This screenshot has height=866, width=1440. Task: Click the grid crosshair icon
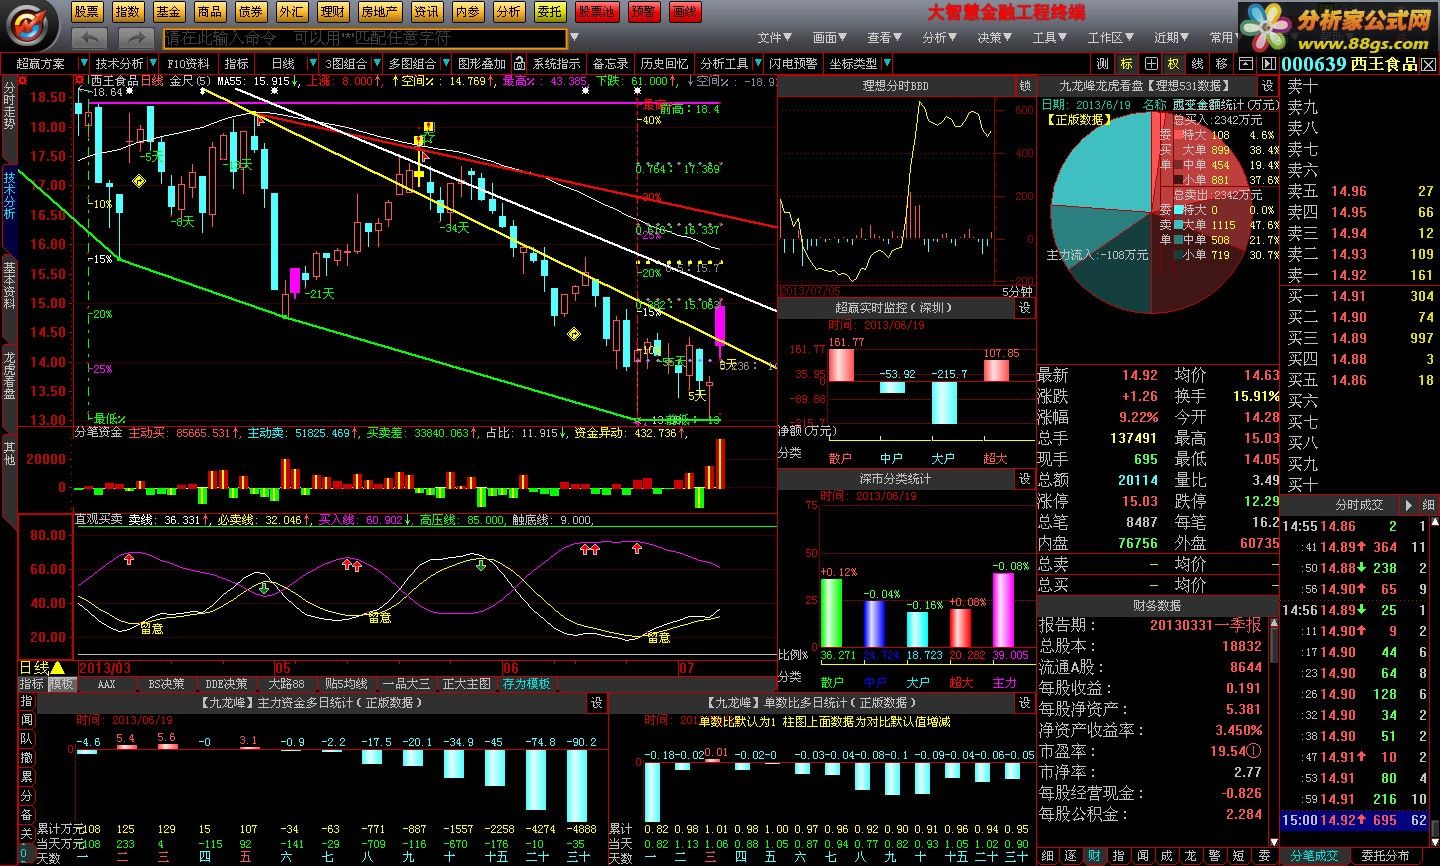(x=1150, y=63)
